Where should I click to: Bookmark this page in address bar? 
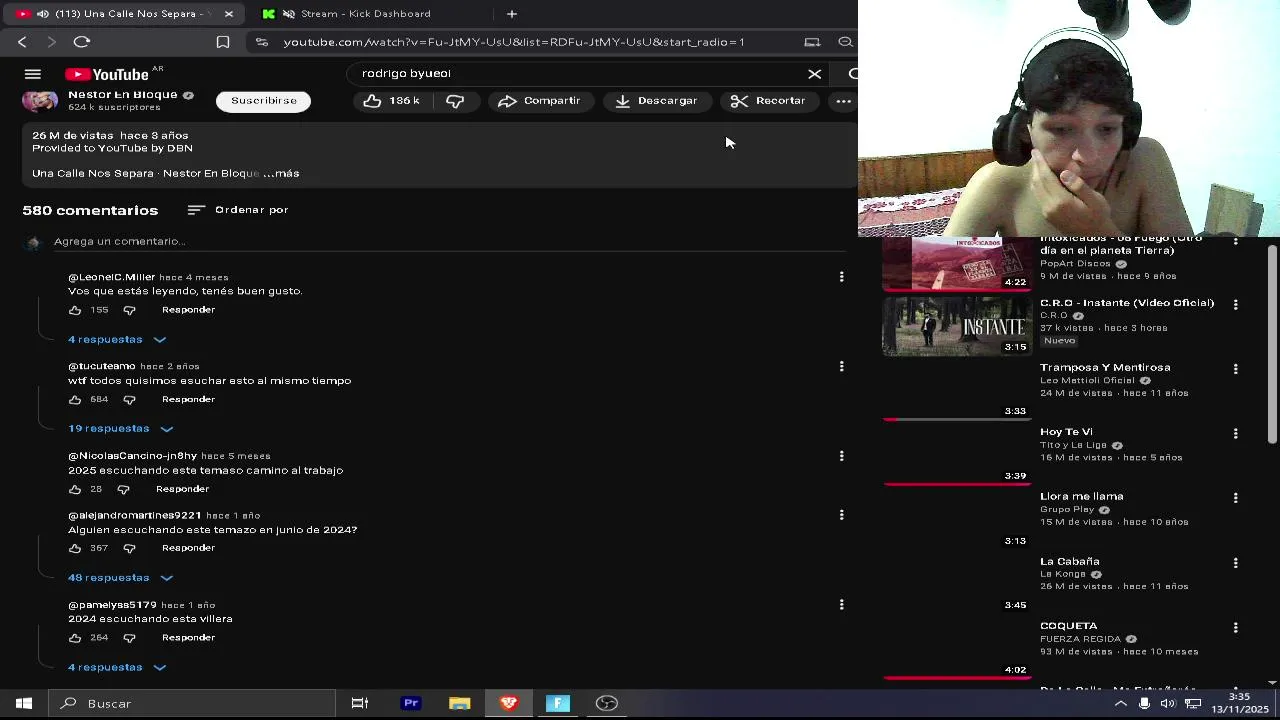pyautogui.click(x=223, y=42)
